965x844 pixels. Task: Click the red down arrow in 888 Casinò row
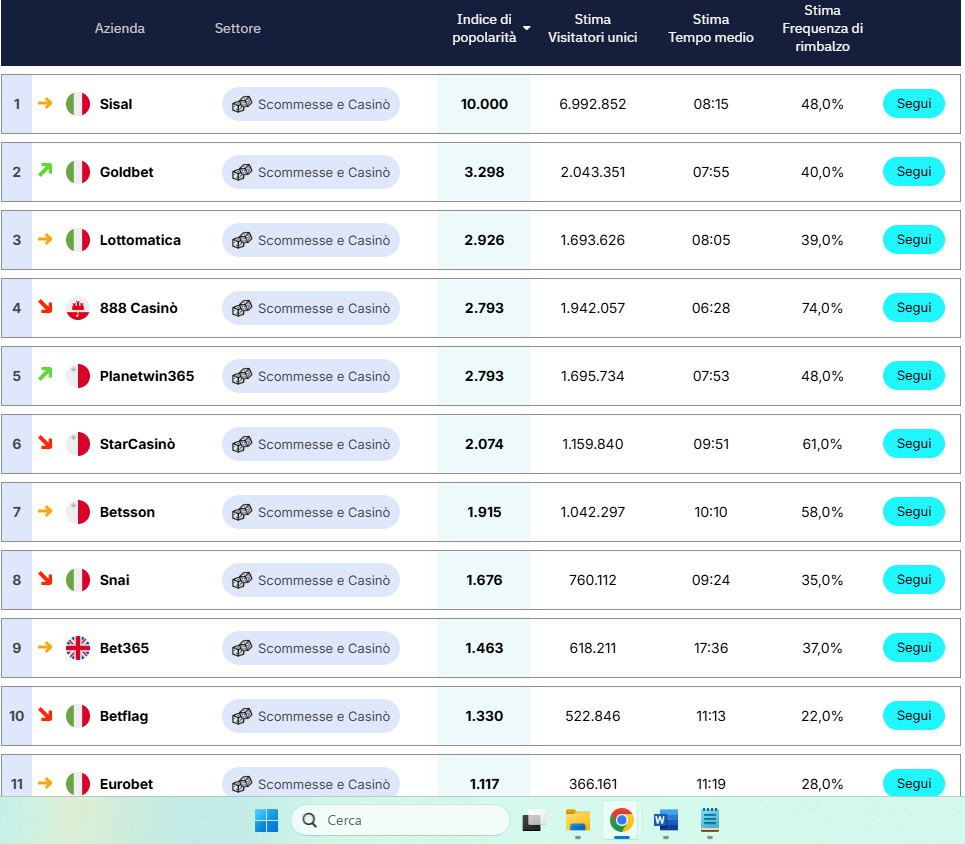(x=45, y=306)
